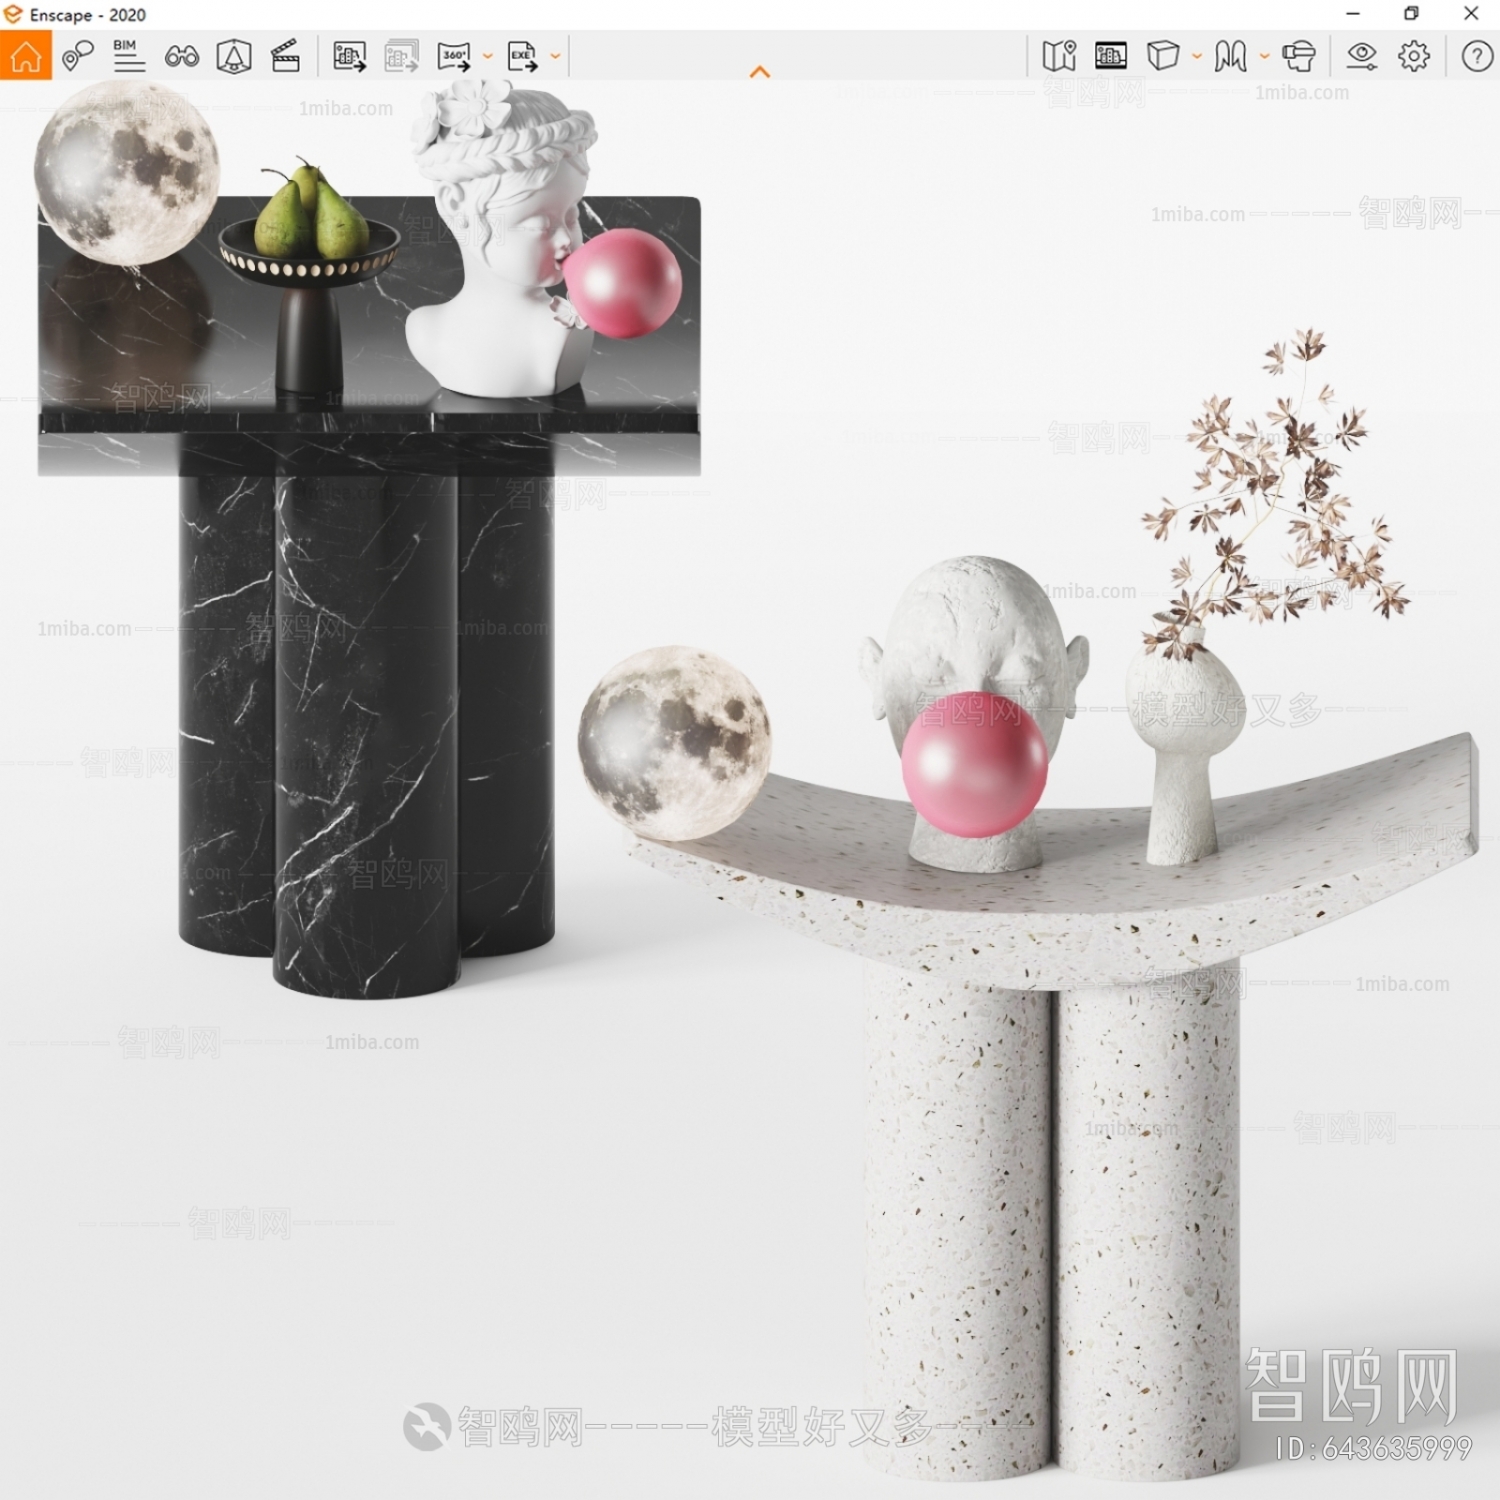Open the BIM info panel
This screenshot has width=1500, height=1500.
[129, 56]
